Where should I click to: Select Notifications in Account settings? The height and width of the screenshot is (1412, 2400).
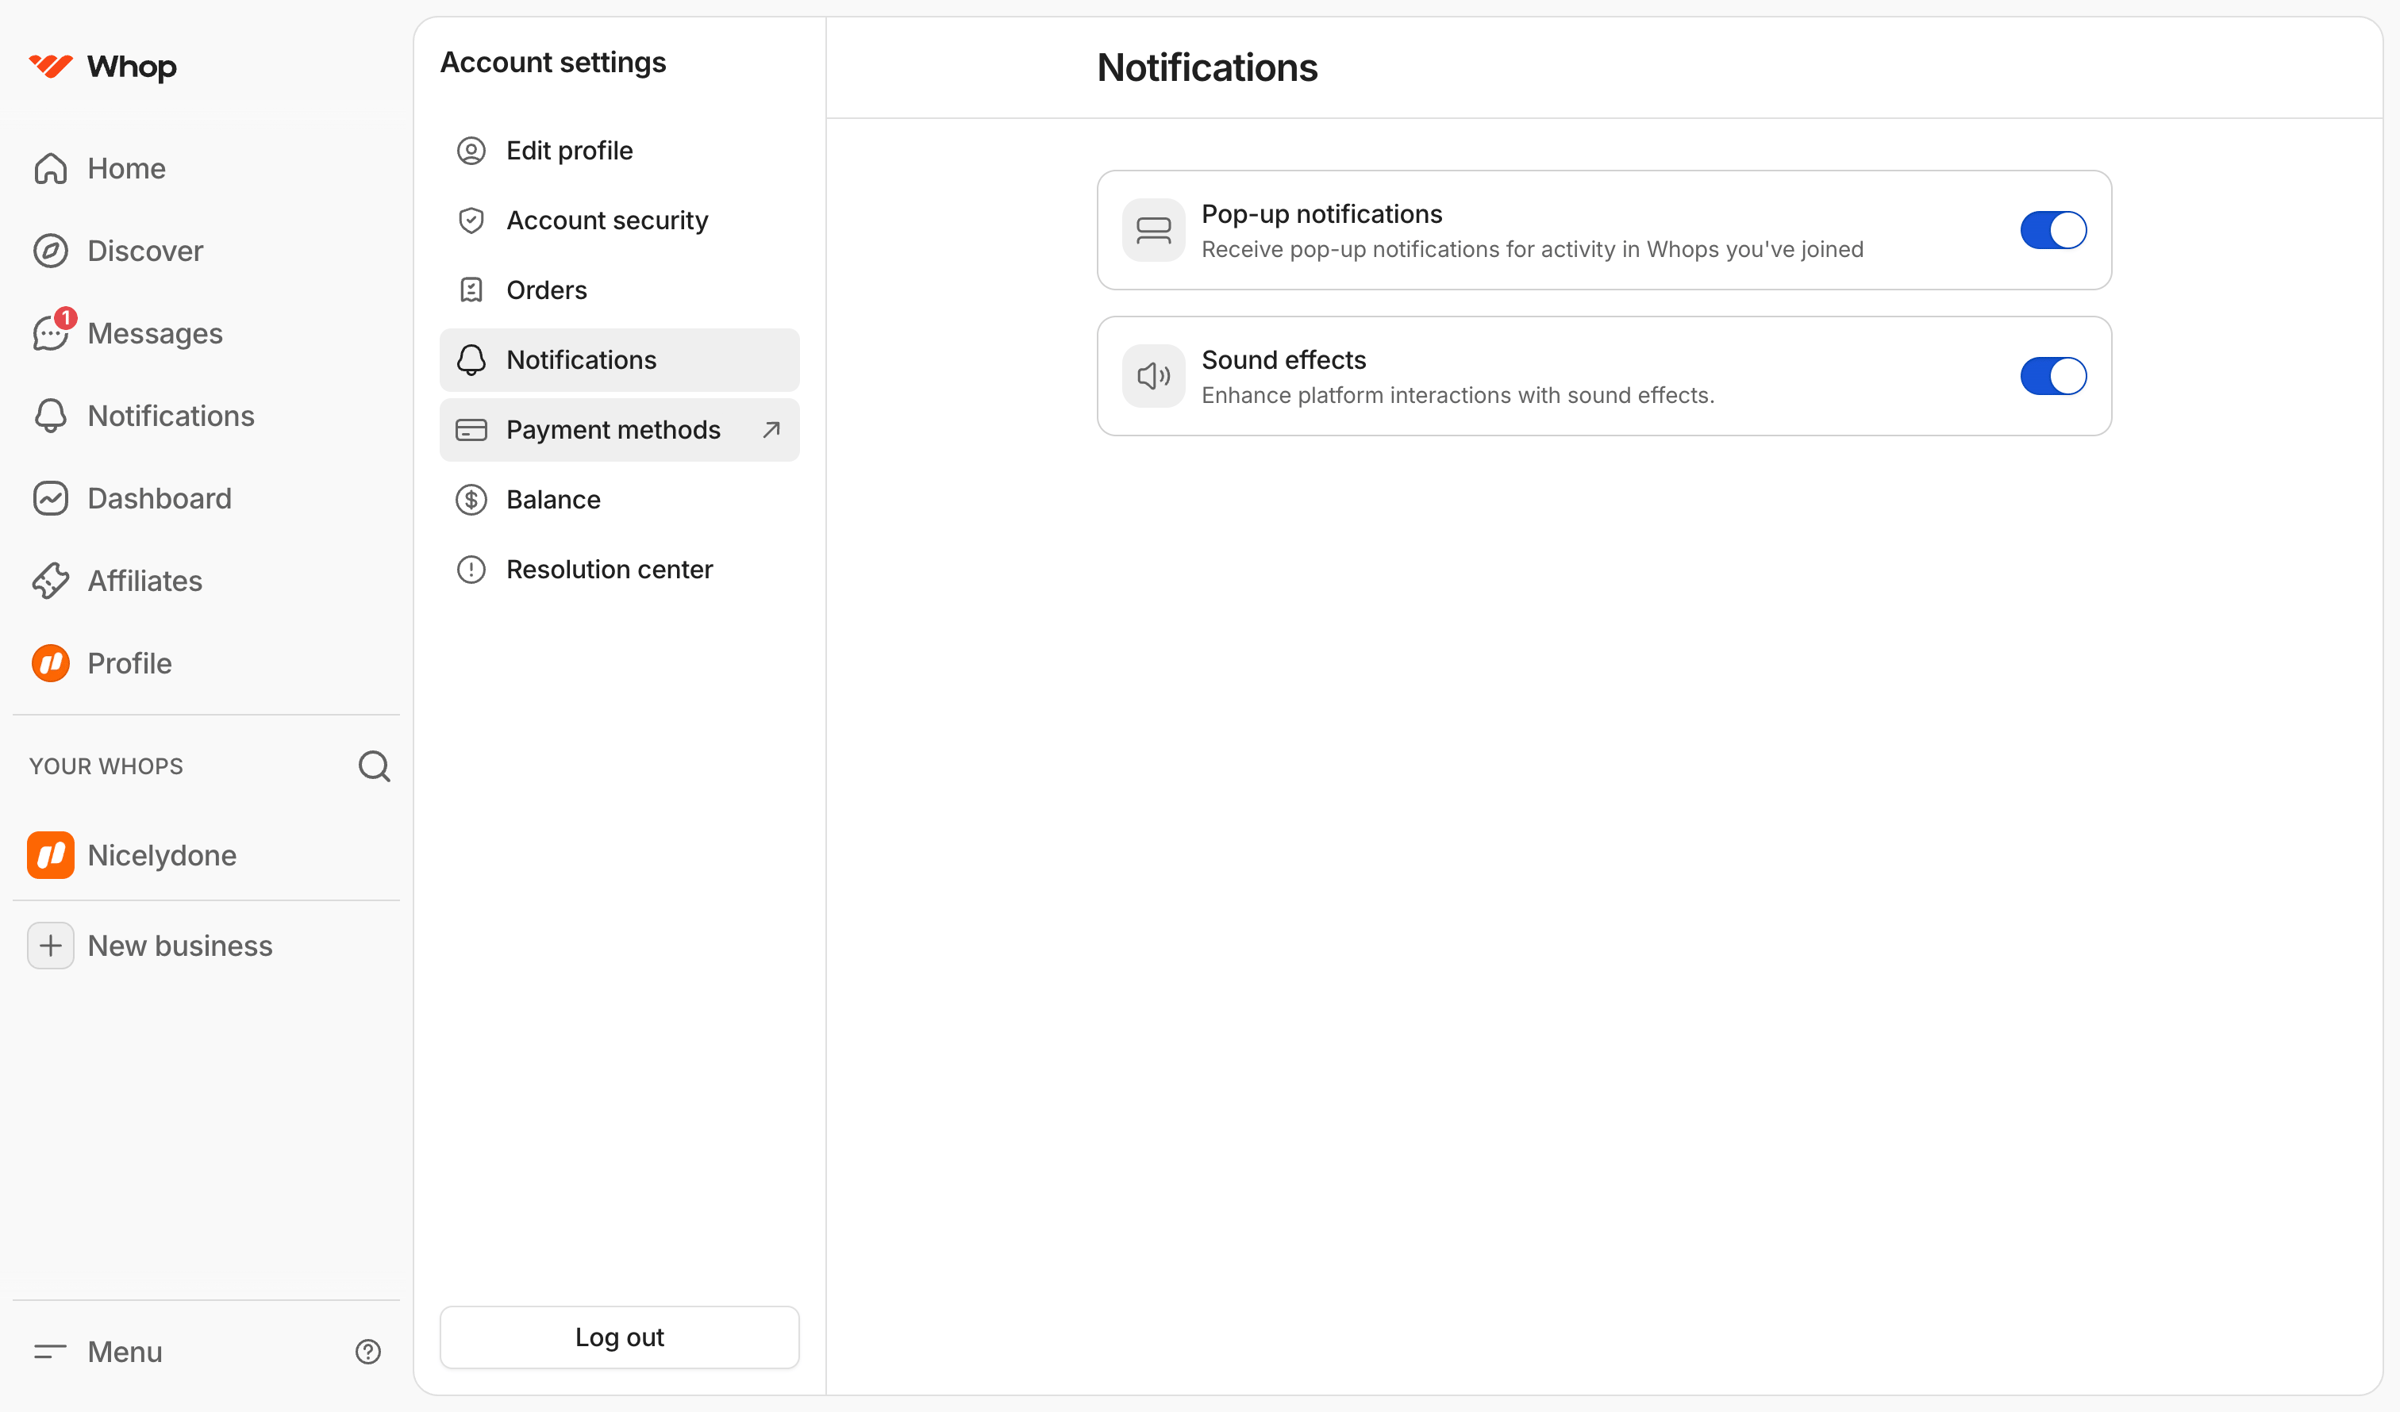click(619, 360)
